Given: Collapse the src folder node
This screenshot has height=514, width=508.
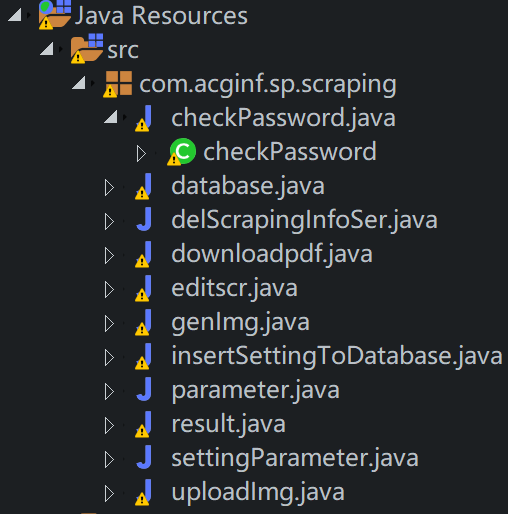Looking at the screenshot, I should click(x=47, y=49).
